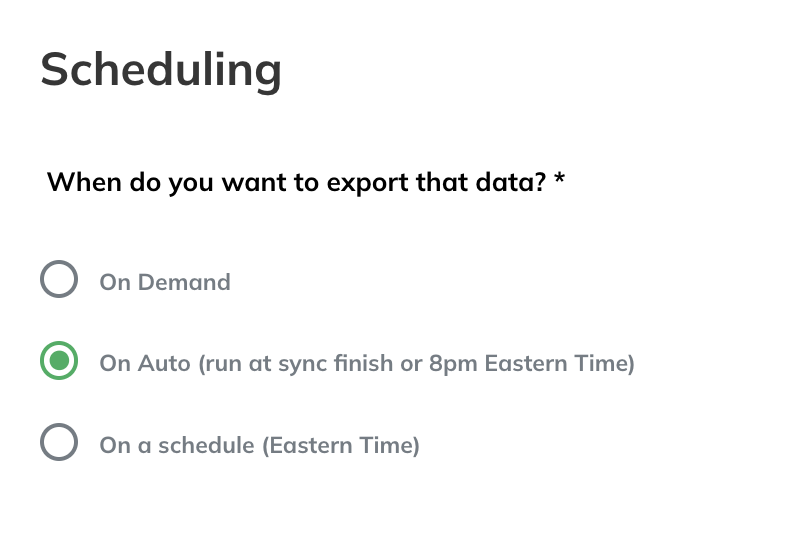The width and height of the screenshot is (796, 534).
Task: Switch export timing to On Demand
Action: click(x=59, y=279)
